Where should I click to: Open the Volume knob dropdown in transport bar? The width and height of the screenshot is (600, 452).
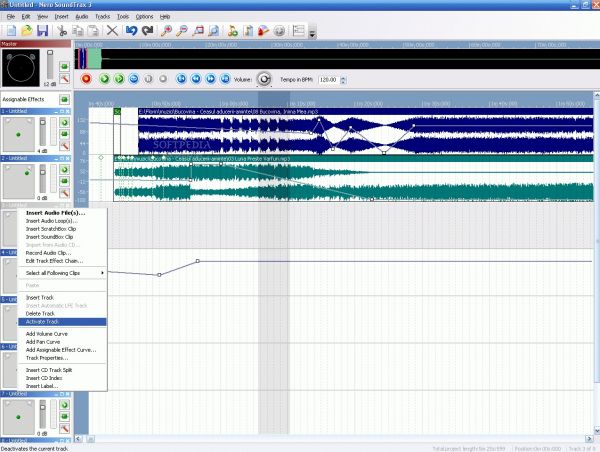pyautogui.click(x=265, y=78)
